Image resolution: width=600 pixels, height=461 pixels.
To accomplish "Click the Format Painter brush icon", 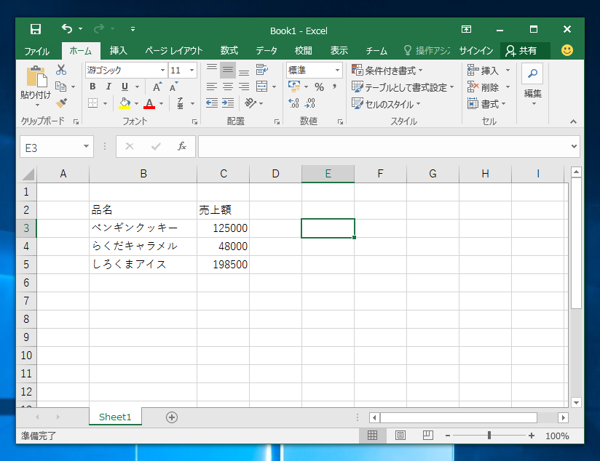I will click(x=61, y=103).
